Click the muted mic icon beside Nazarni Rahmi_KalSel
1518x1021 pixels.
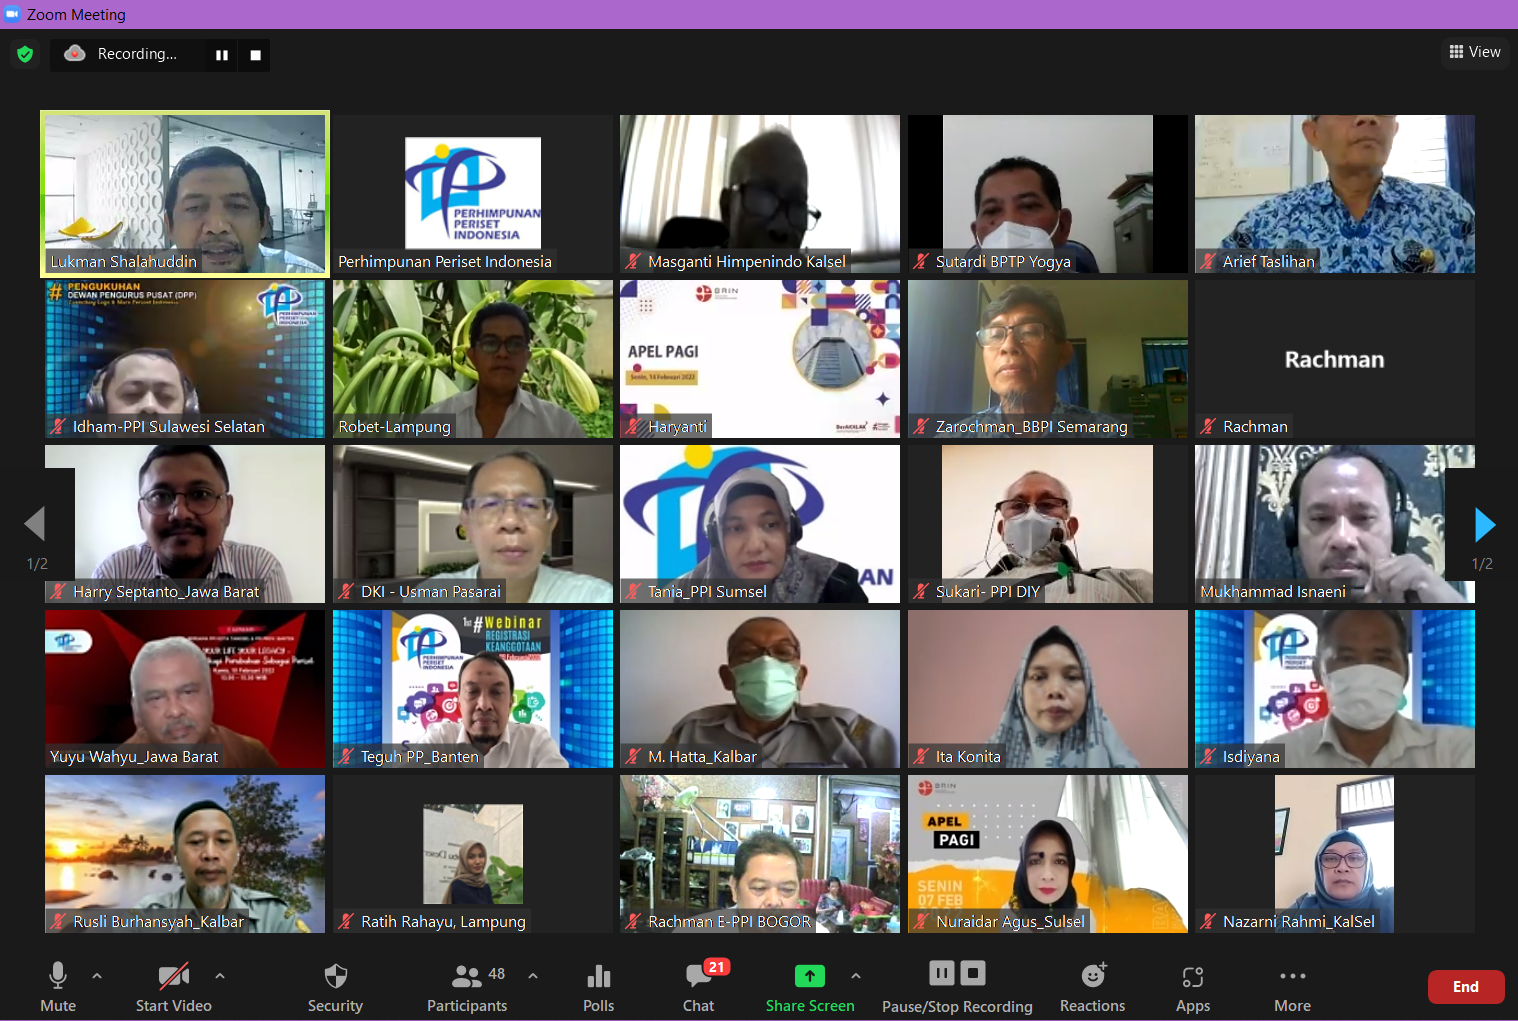click(1209, 922)
